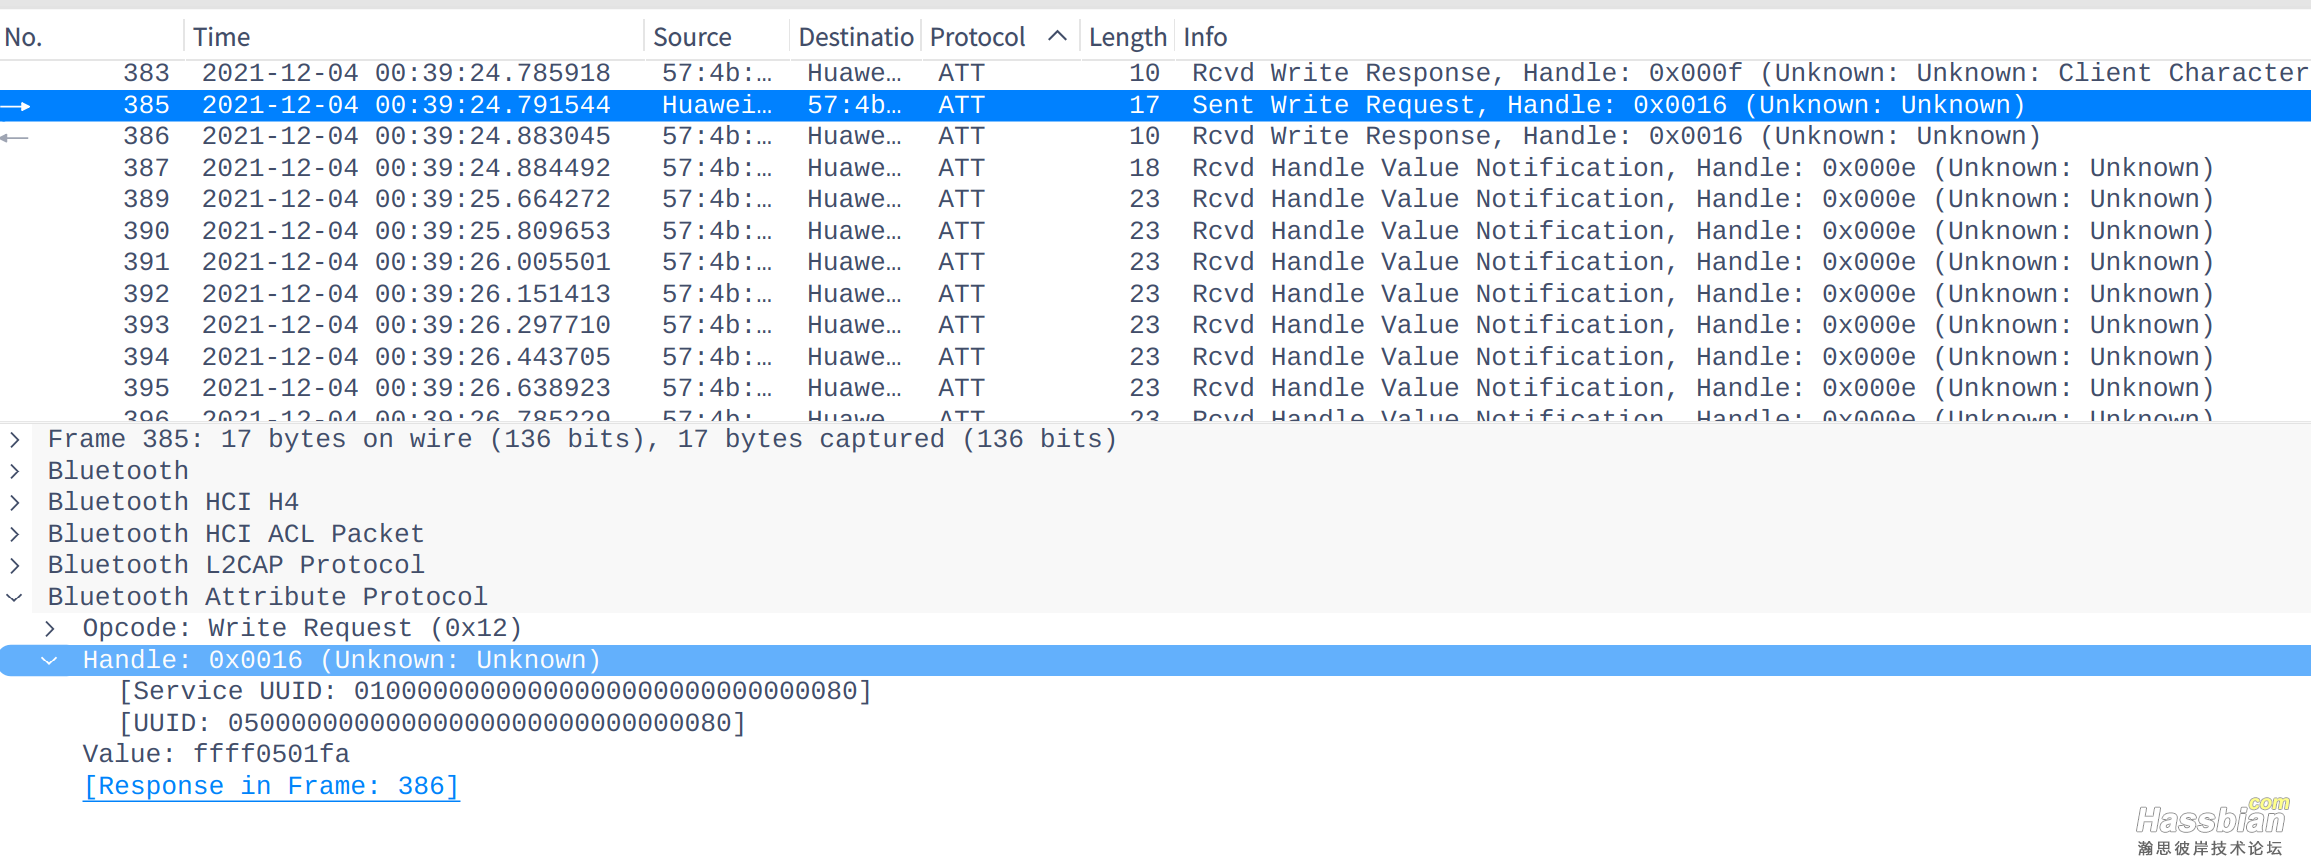This screenshot has width=2311, height=866.
Task: Click the Info column header
Action: 1204,37
